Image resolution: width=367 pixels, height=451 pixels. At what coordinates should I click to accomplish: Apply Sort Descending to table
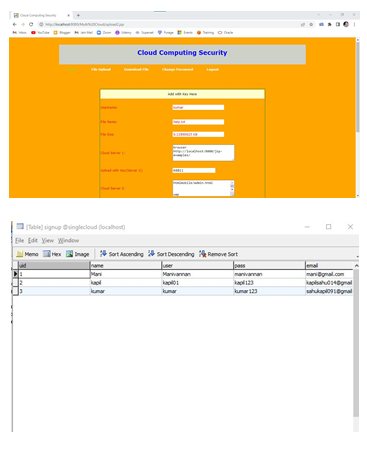tap(171, 254)
